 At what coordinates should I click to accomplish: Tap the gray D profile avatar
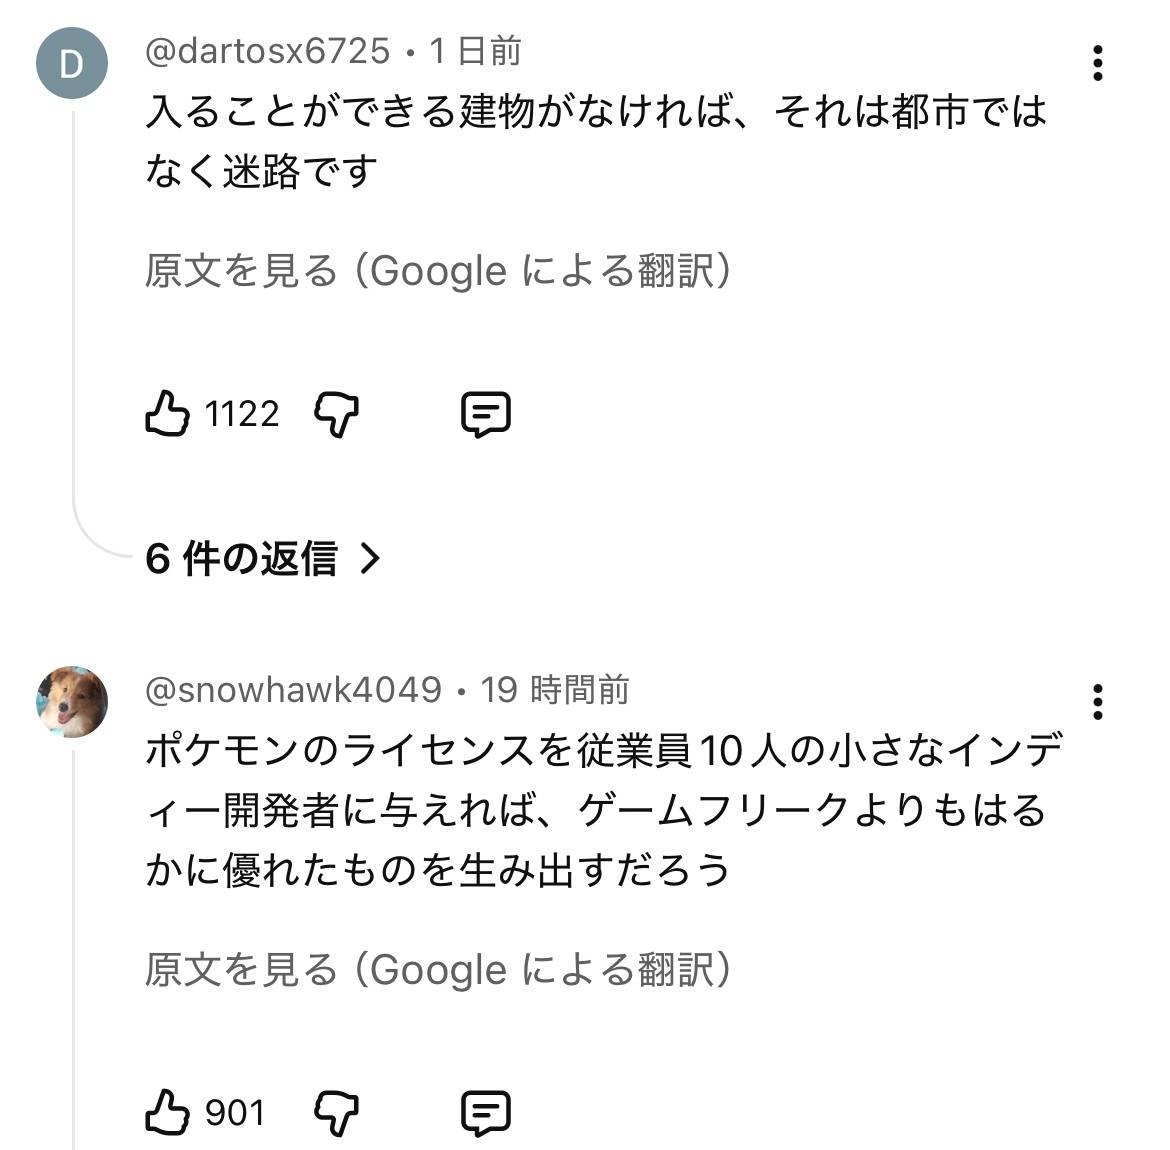click(72, 64)
